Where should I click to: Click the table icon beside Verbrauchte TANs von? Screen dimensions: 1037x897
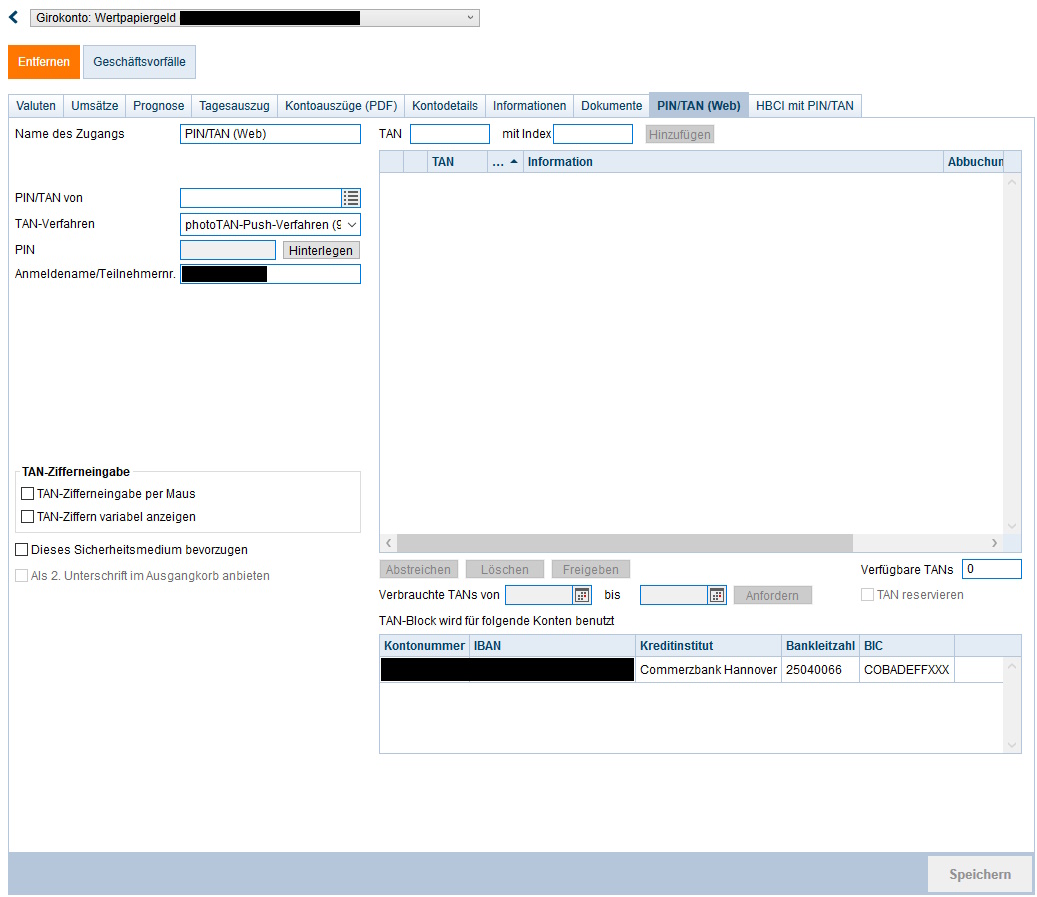click(583, 594)
